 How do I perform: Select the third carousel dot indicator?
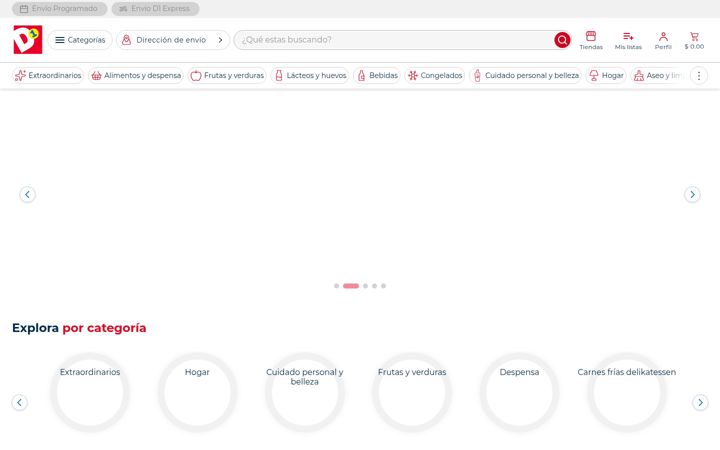coord(366,286)
